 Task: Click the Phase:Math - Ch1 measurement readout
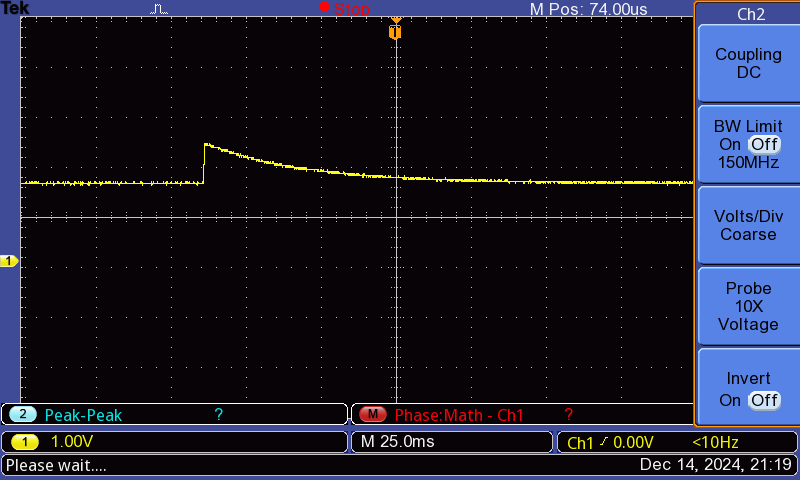[459, 415]
